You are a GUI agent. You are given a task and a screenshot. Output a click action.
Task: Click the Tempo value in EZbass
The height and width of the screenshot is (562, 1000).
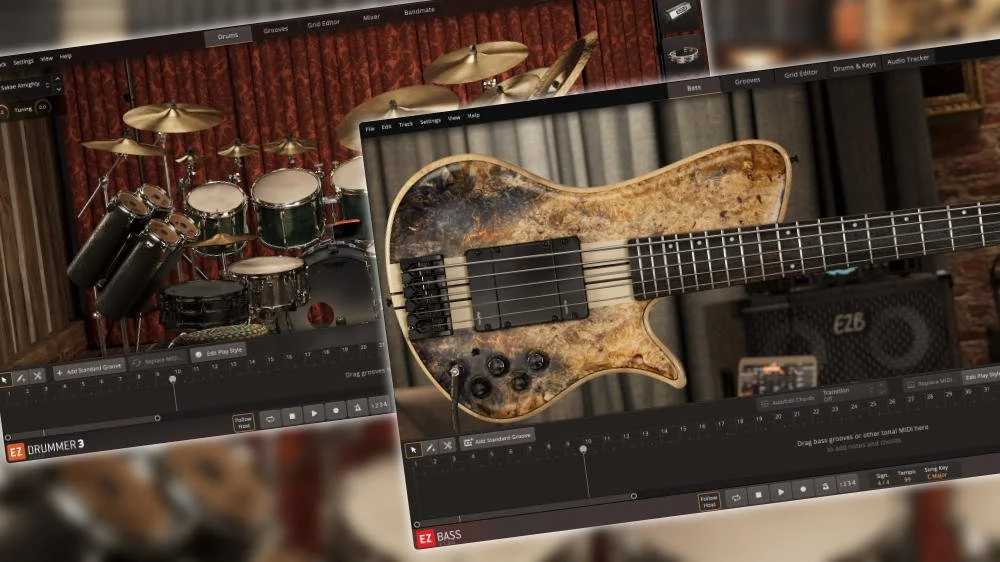pos(907,480)
